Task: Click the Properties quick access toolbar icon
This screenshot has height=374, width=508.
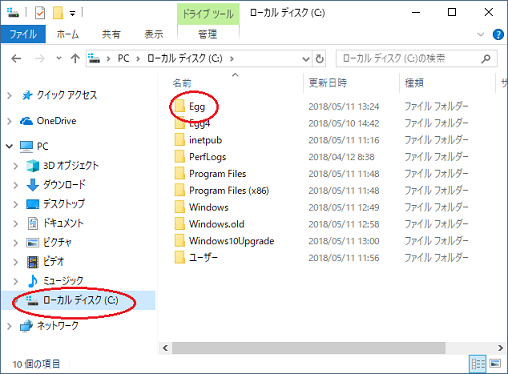Action: tap(40, 13)
